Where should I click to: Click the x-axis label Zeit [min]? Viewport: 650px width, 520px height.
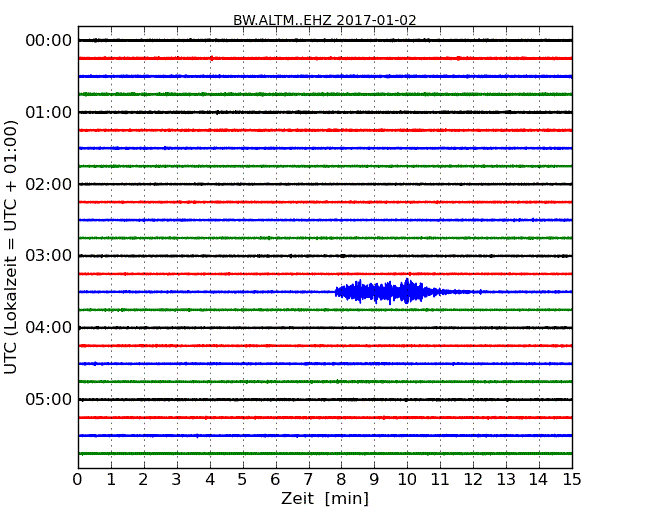(x=325, y=498)
